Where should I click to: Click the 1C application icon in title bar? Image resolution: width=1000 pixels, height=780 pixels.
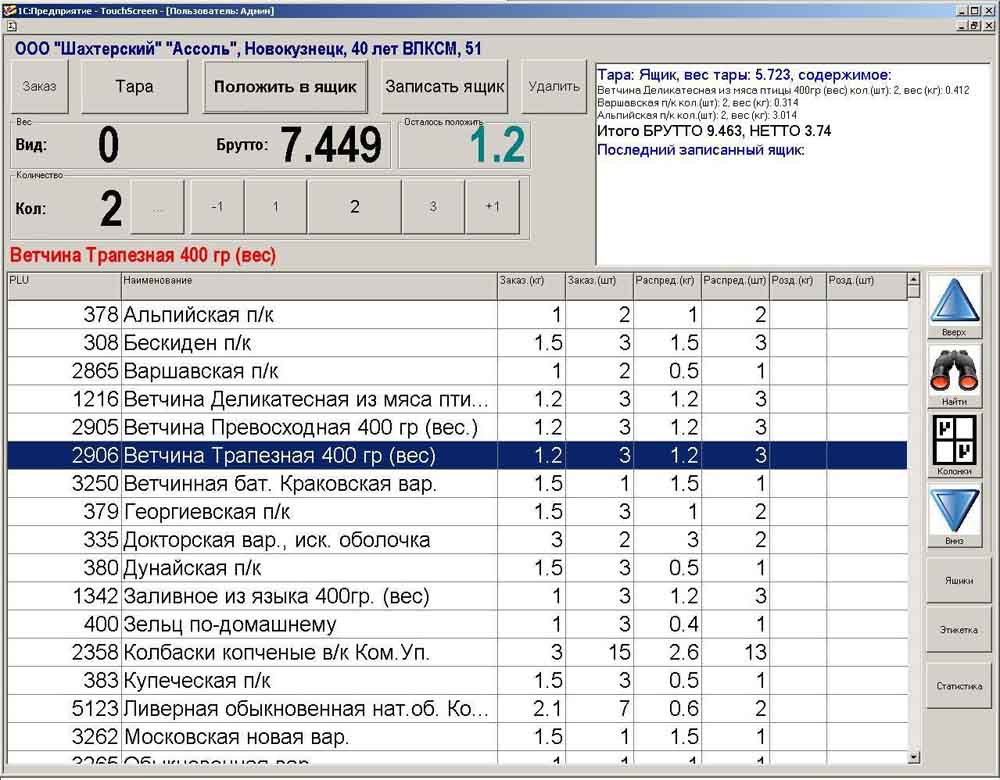[x=9, y=10]
